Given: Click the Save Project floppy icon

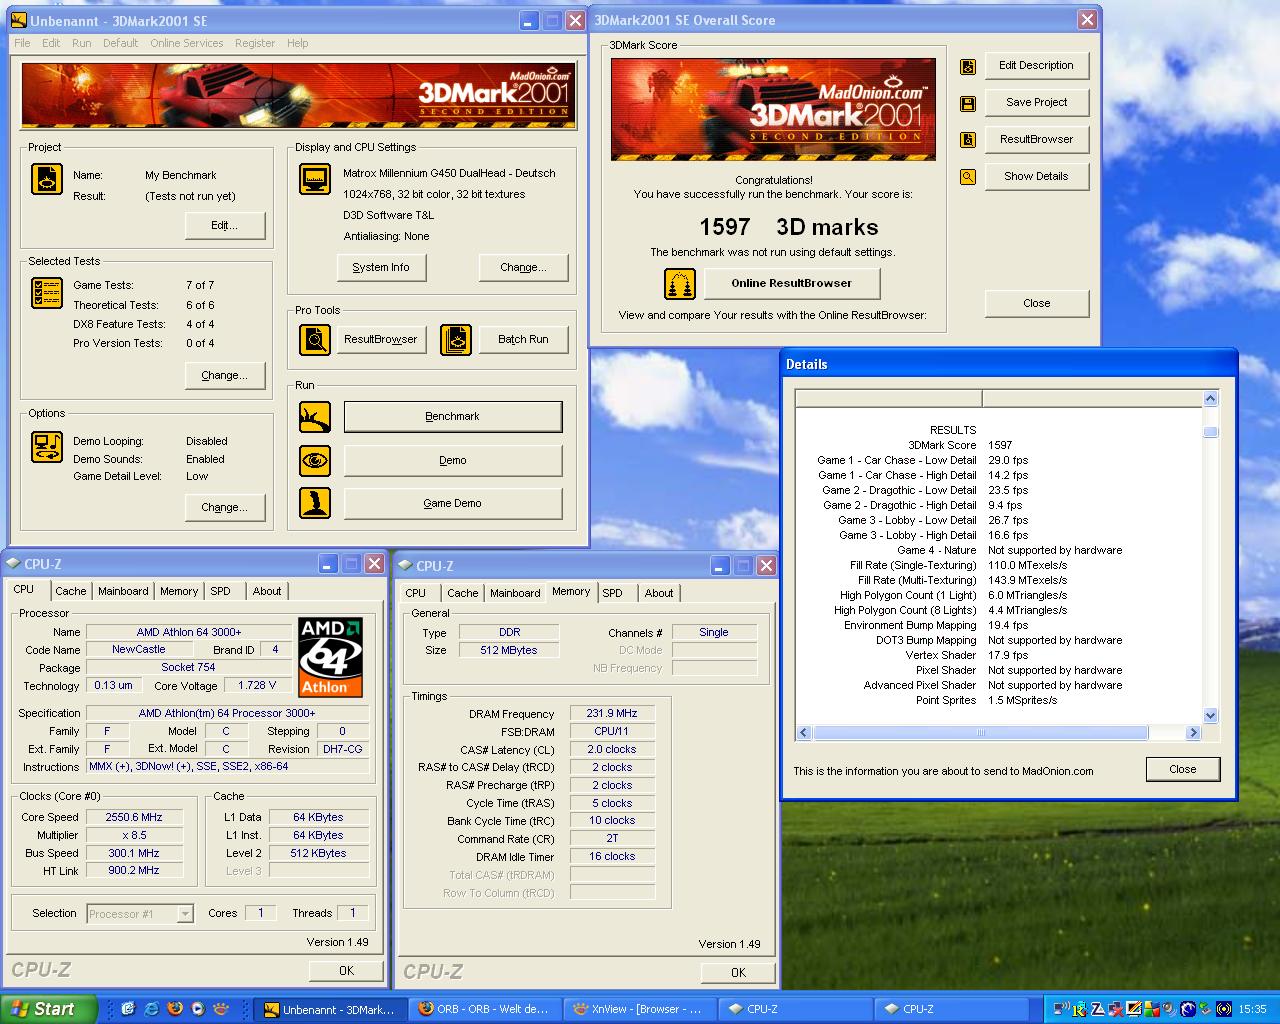Looking at the screenshot, I should click(x=968, y=103).
